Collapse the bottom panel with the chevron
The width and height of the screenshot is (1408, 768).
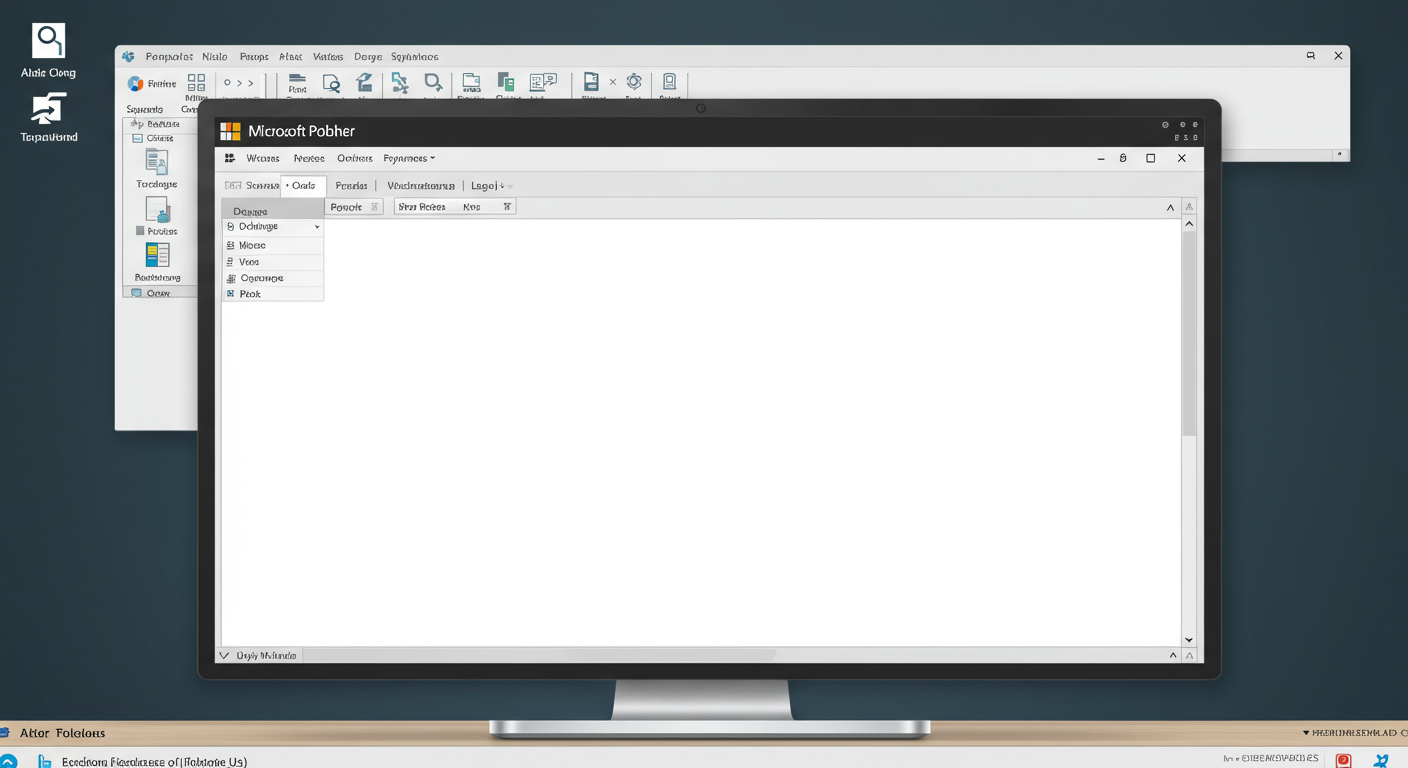(224, 656)
